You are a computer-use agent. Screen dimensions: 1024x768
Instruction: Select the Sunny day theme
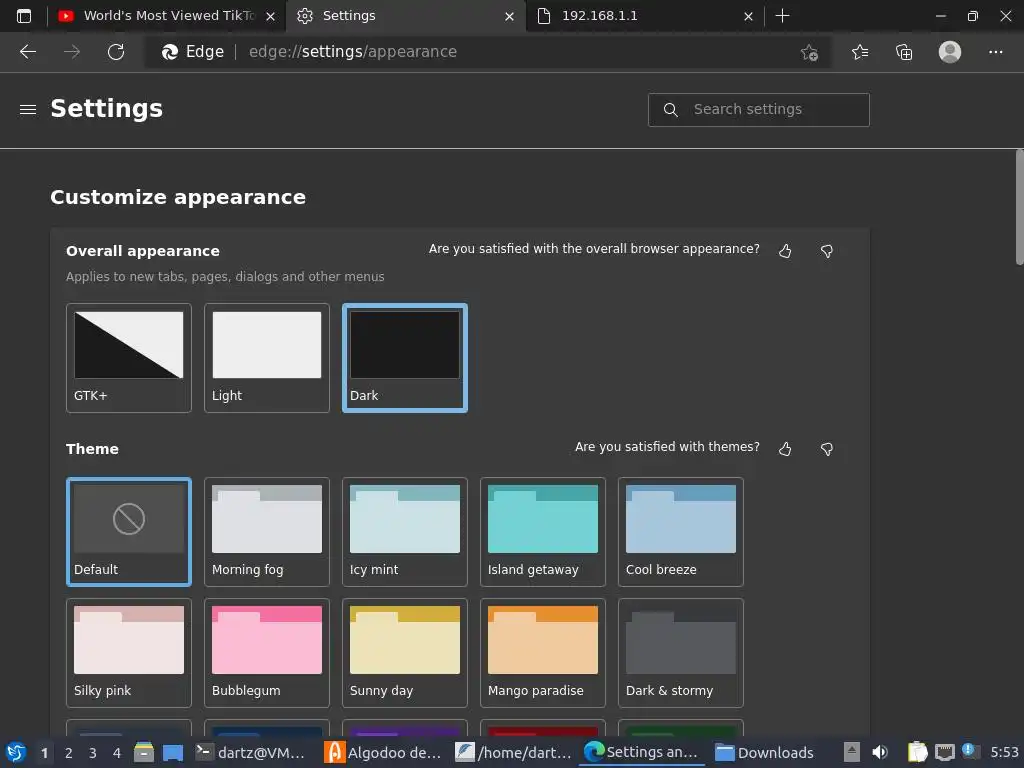pos(405,653)
